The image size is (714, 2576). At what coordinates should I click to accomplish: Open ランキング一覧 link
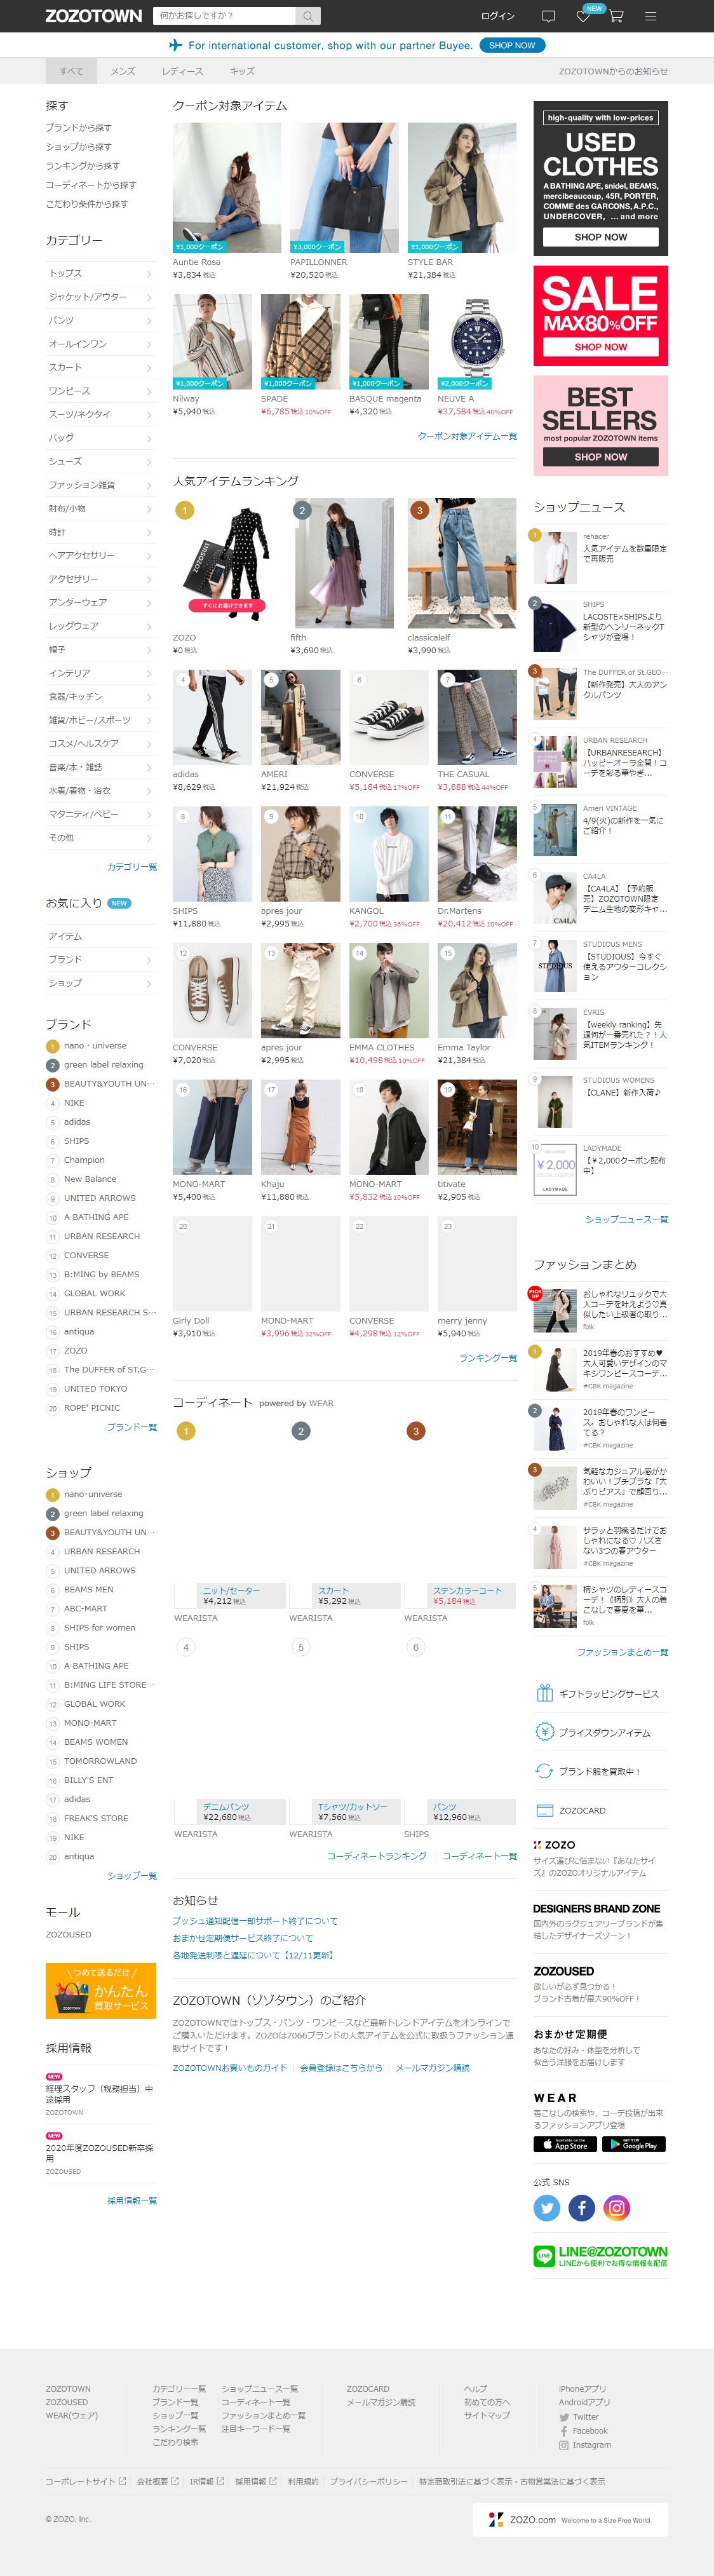pos(488,1358)
